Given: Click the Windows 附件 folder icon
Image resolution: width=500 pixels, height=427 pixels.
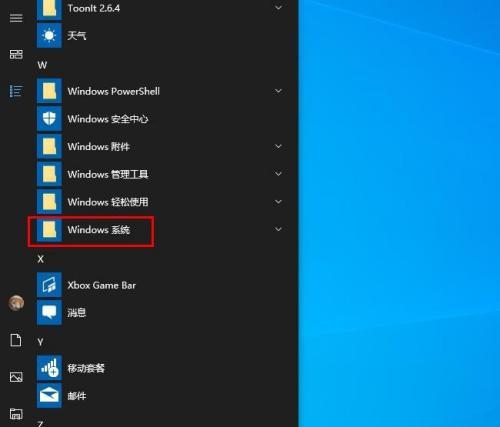Looking at the screenshot, I should coord(49,146).
